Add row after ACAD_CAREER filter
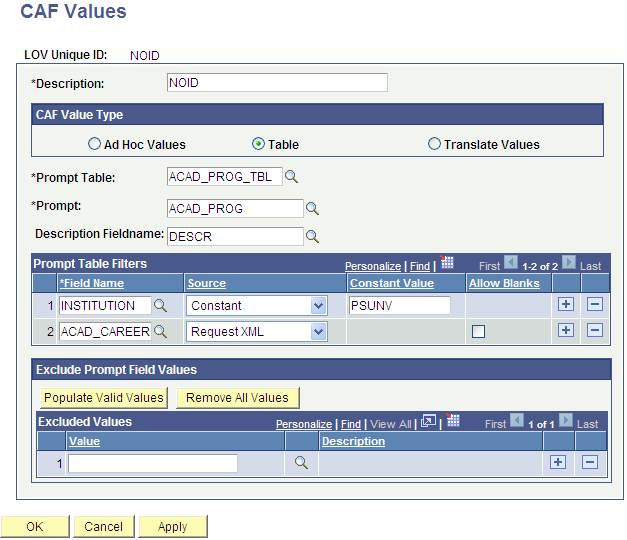This screenshot has height=540, width=627. pos(566,330)
